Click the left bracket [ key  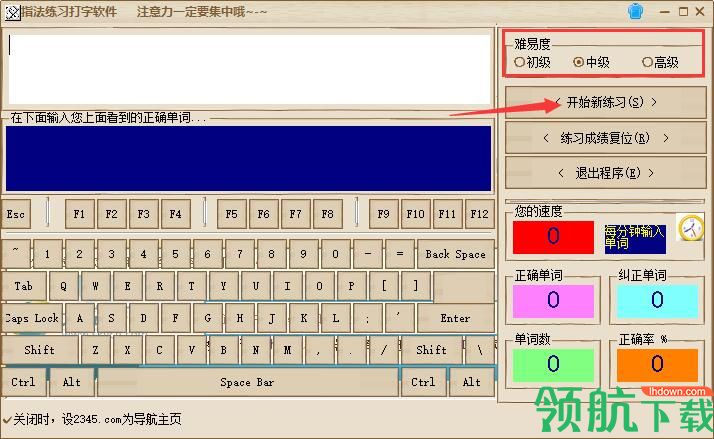point(384,286)
